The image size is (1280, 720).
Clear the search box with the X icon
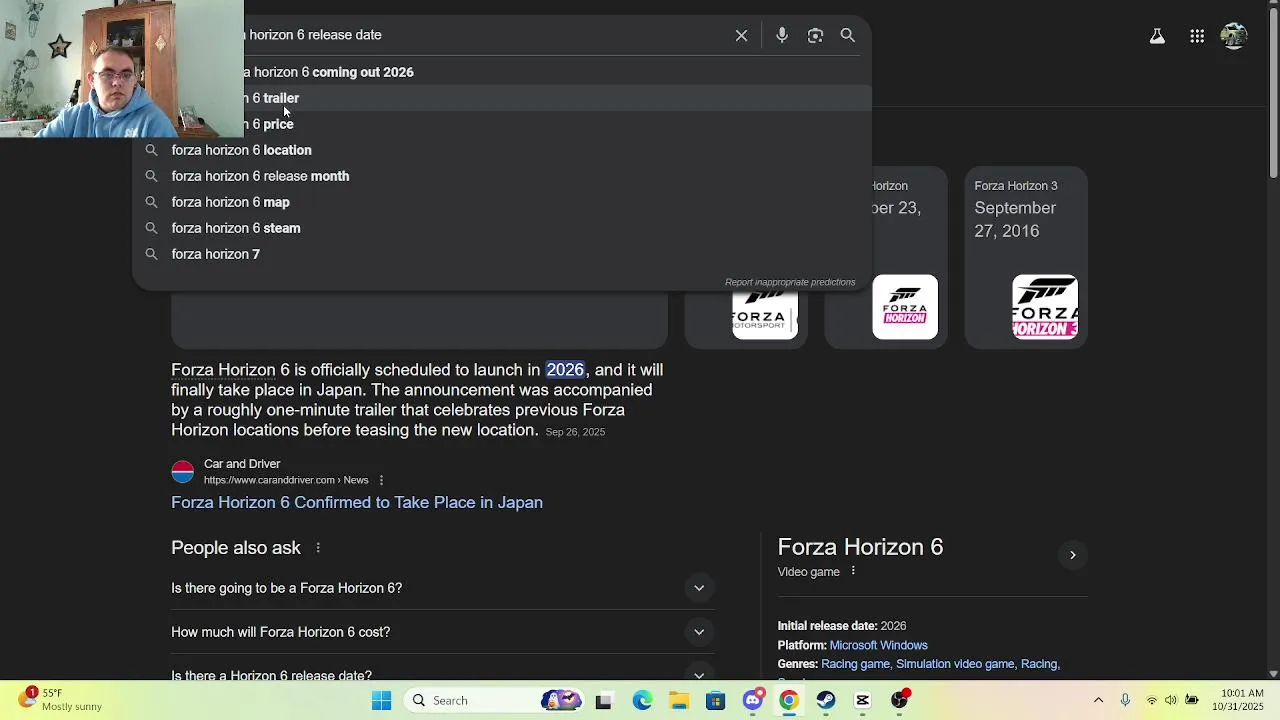pos(741,35)
